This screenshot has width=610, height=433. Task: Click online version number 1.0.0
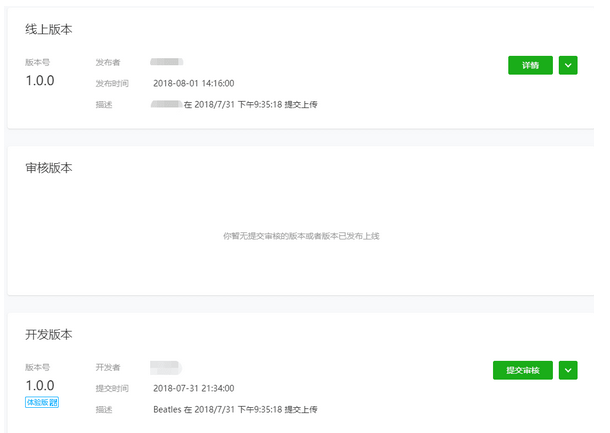pos(40,81)
